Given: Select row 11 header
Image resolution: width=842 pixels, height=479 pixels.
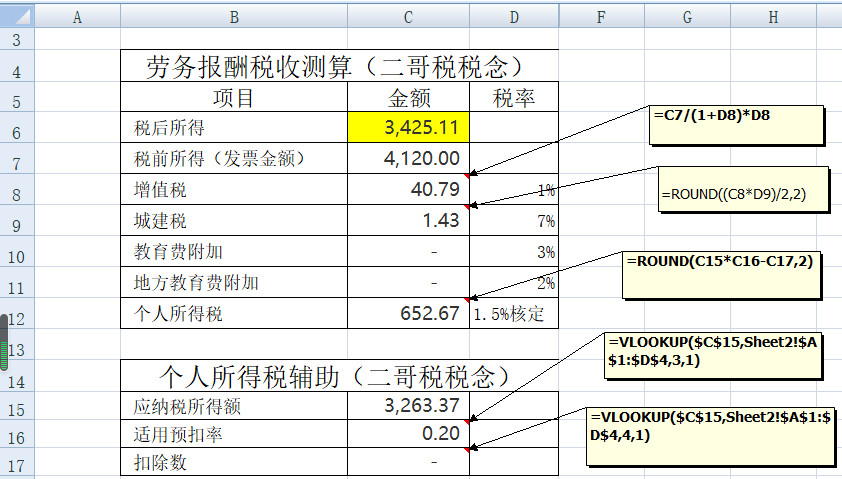Looking at the screenshot, I should 17,282.
